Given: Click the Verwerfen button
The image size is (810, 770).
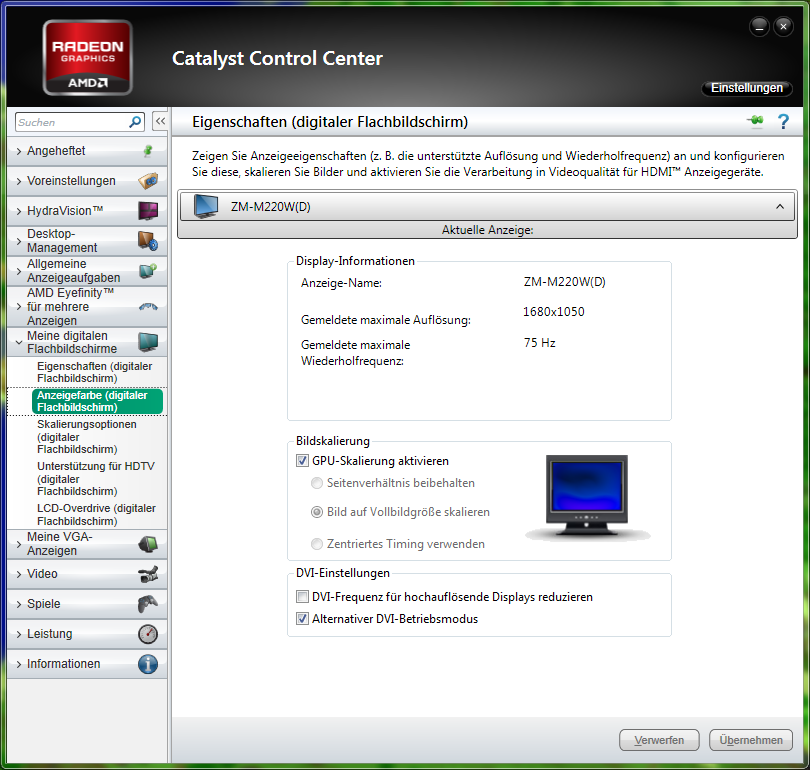Looking at the screenshot, I should (x=659, y=740).
